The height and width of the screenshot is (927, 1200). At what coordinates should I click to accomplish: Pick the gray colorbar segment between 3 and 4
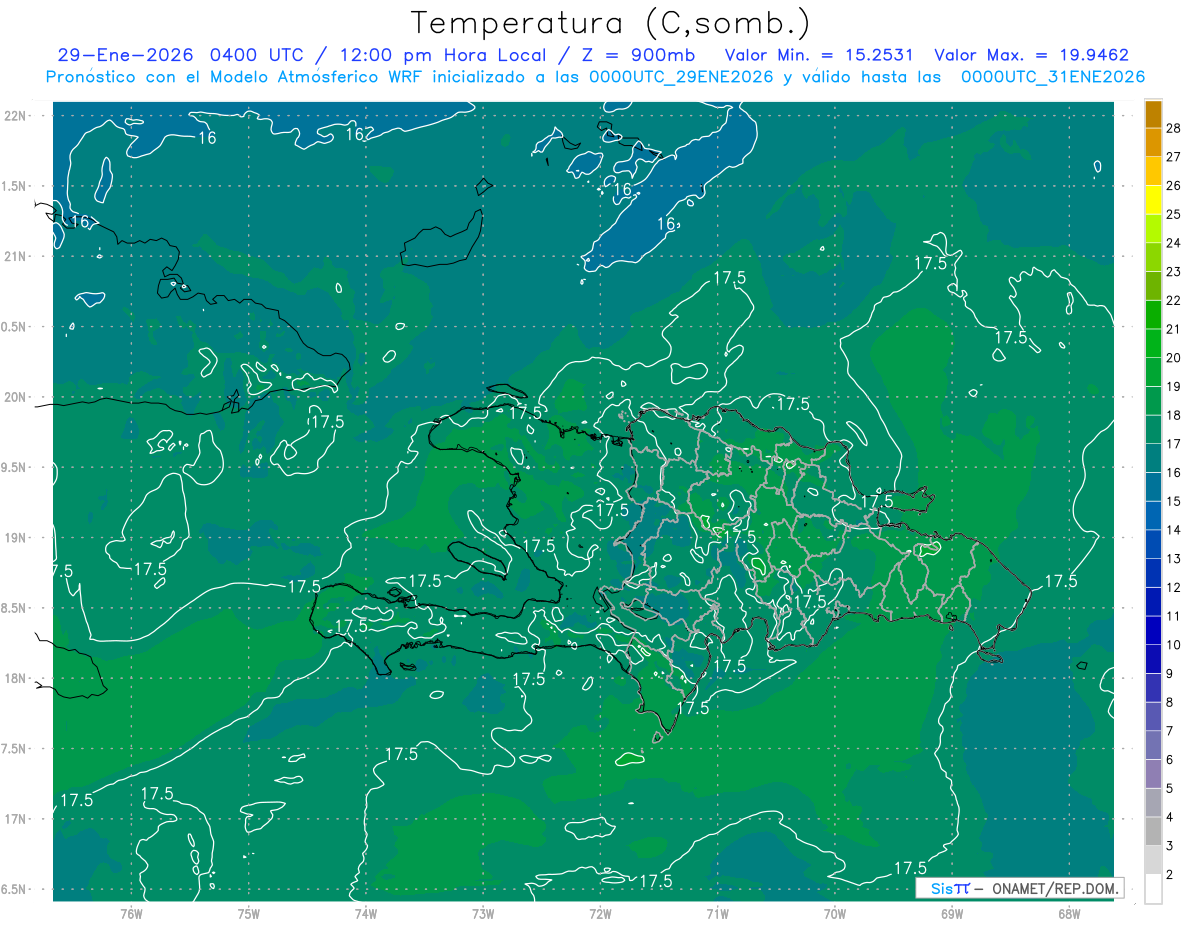[1154, 832]
